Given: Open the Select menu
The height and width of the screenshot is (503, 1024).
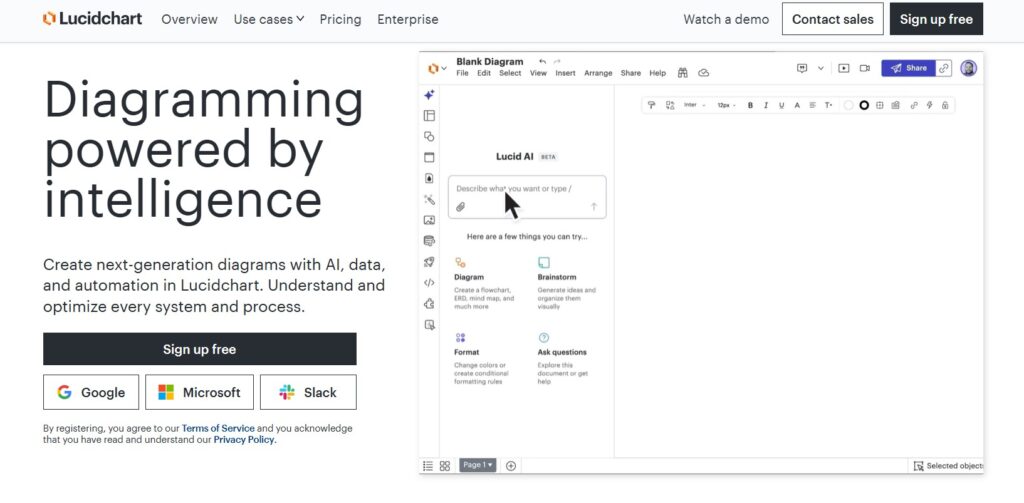Looking at the screenshot, I should tap(510, 73).
